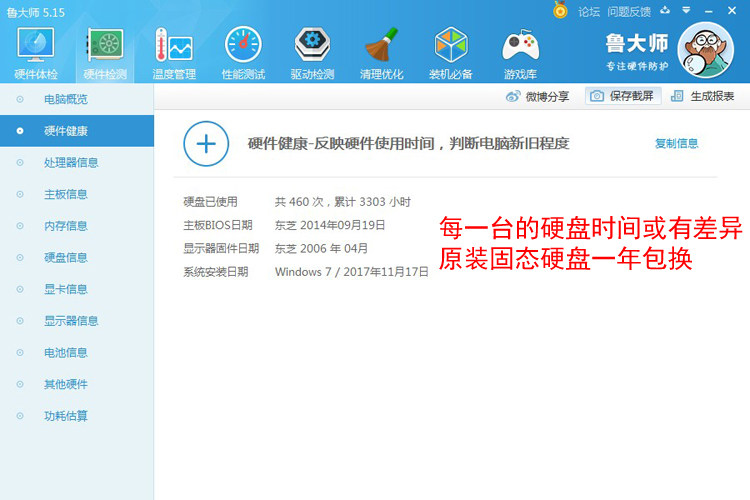The image size is (750, 500).
Task: Click the value 东芝 2006 年 04月
Action: 321,249
